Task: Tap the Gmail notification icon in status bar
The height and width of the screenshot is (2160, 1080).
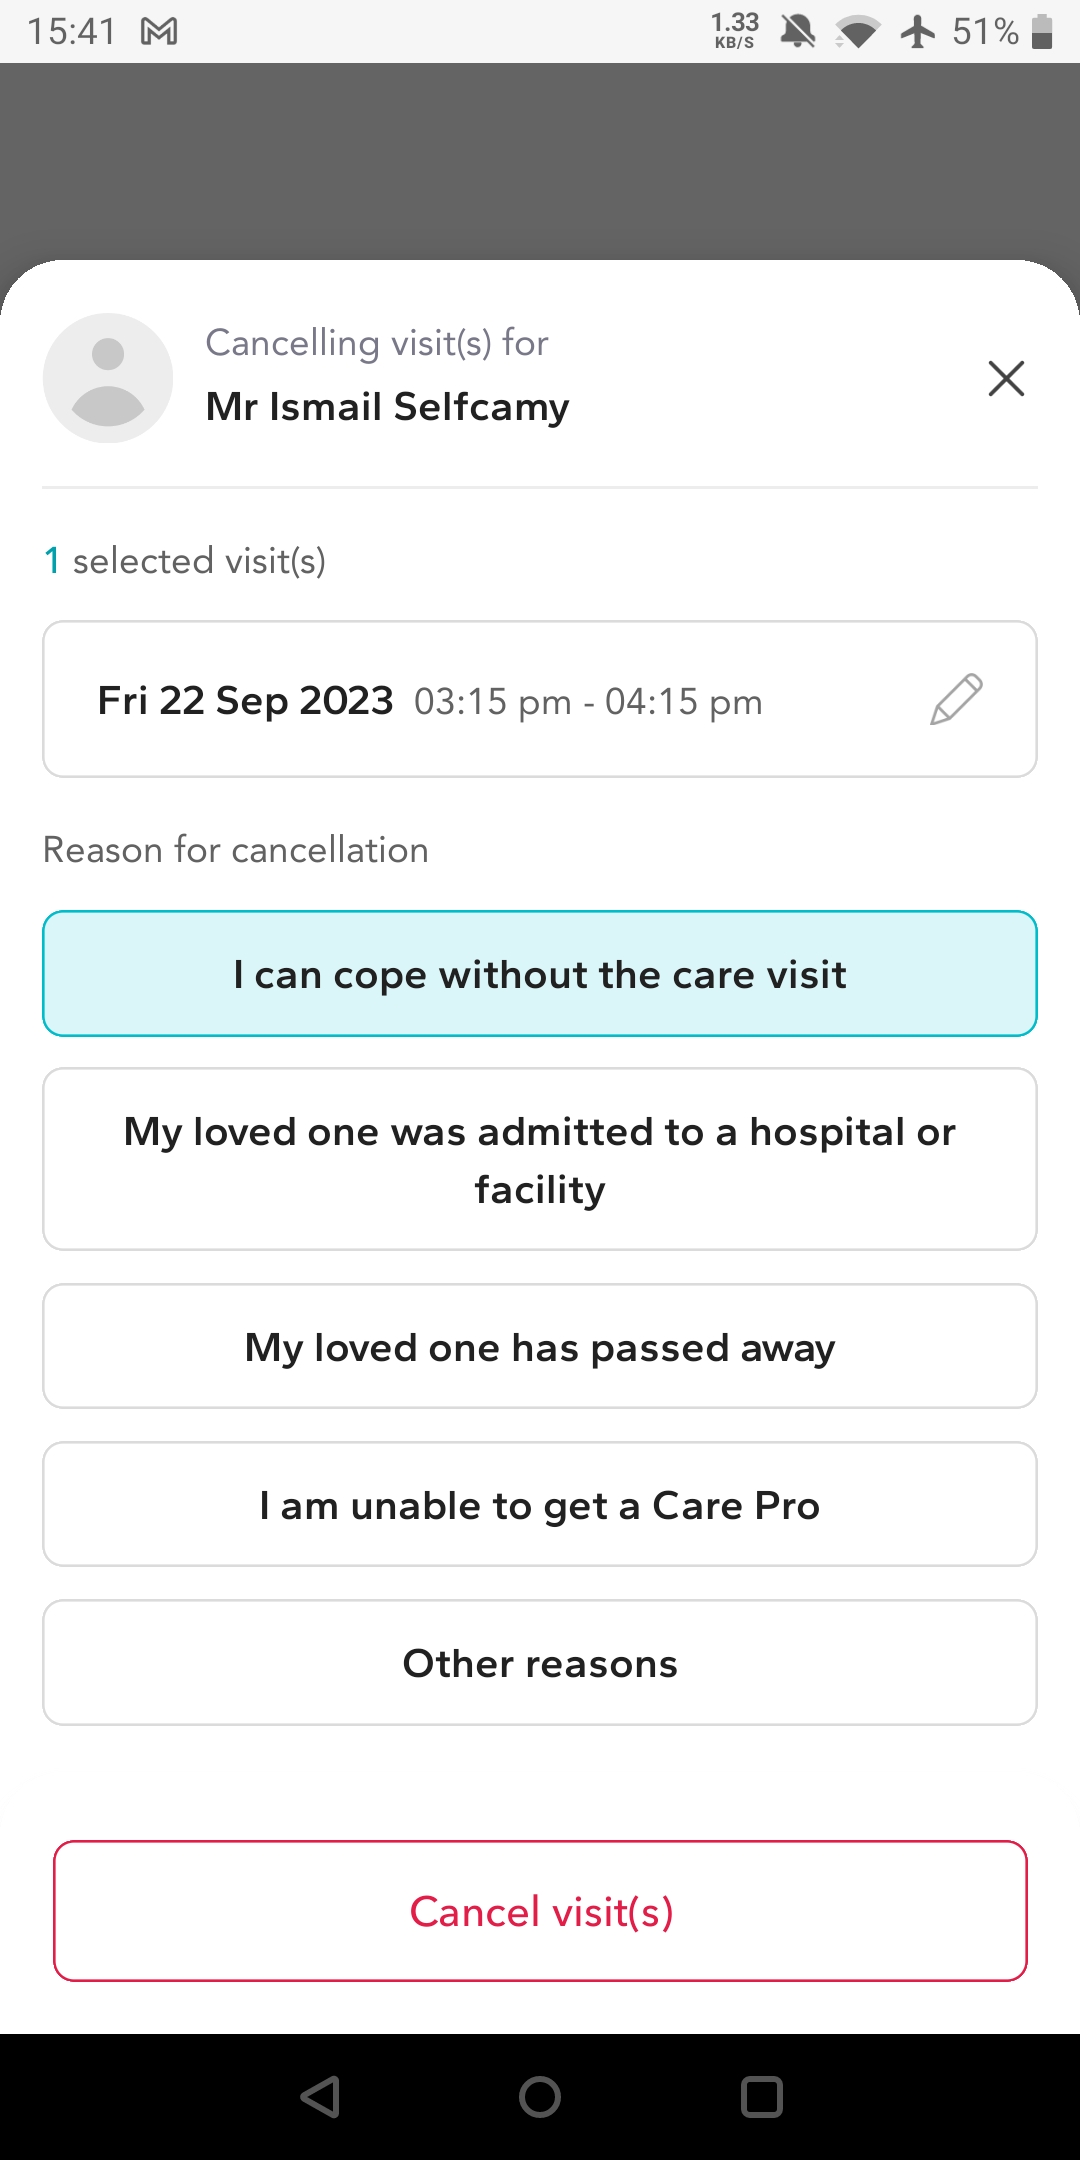Action: tap(159, 32)
